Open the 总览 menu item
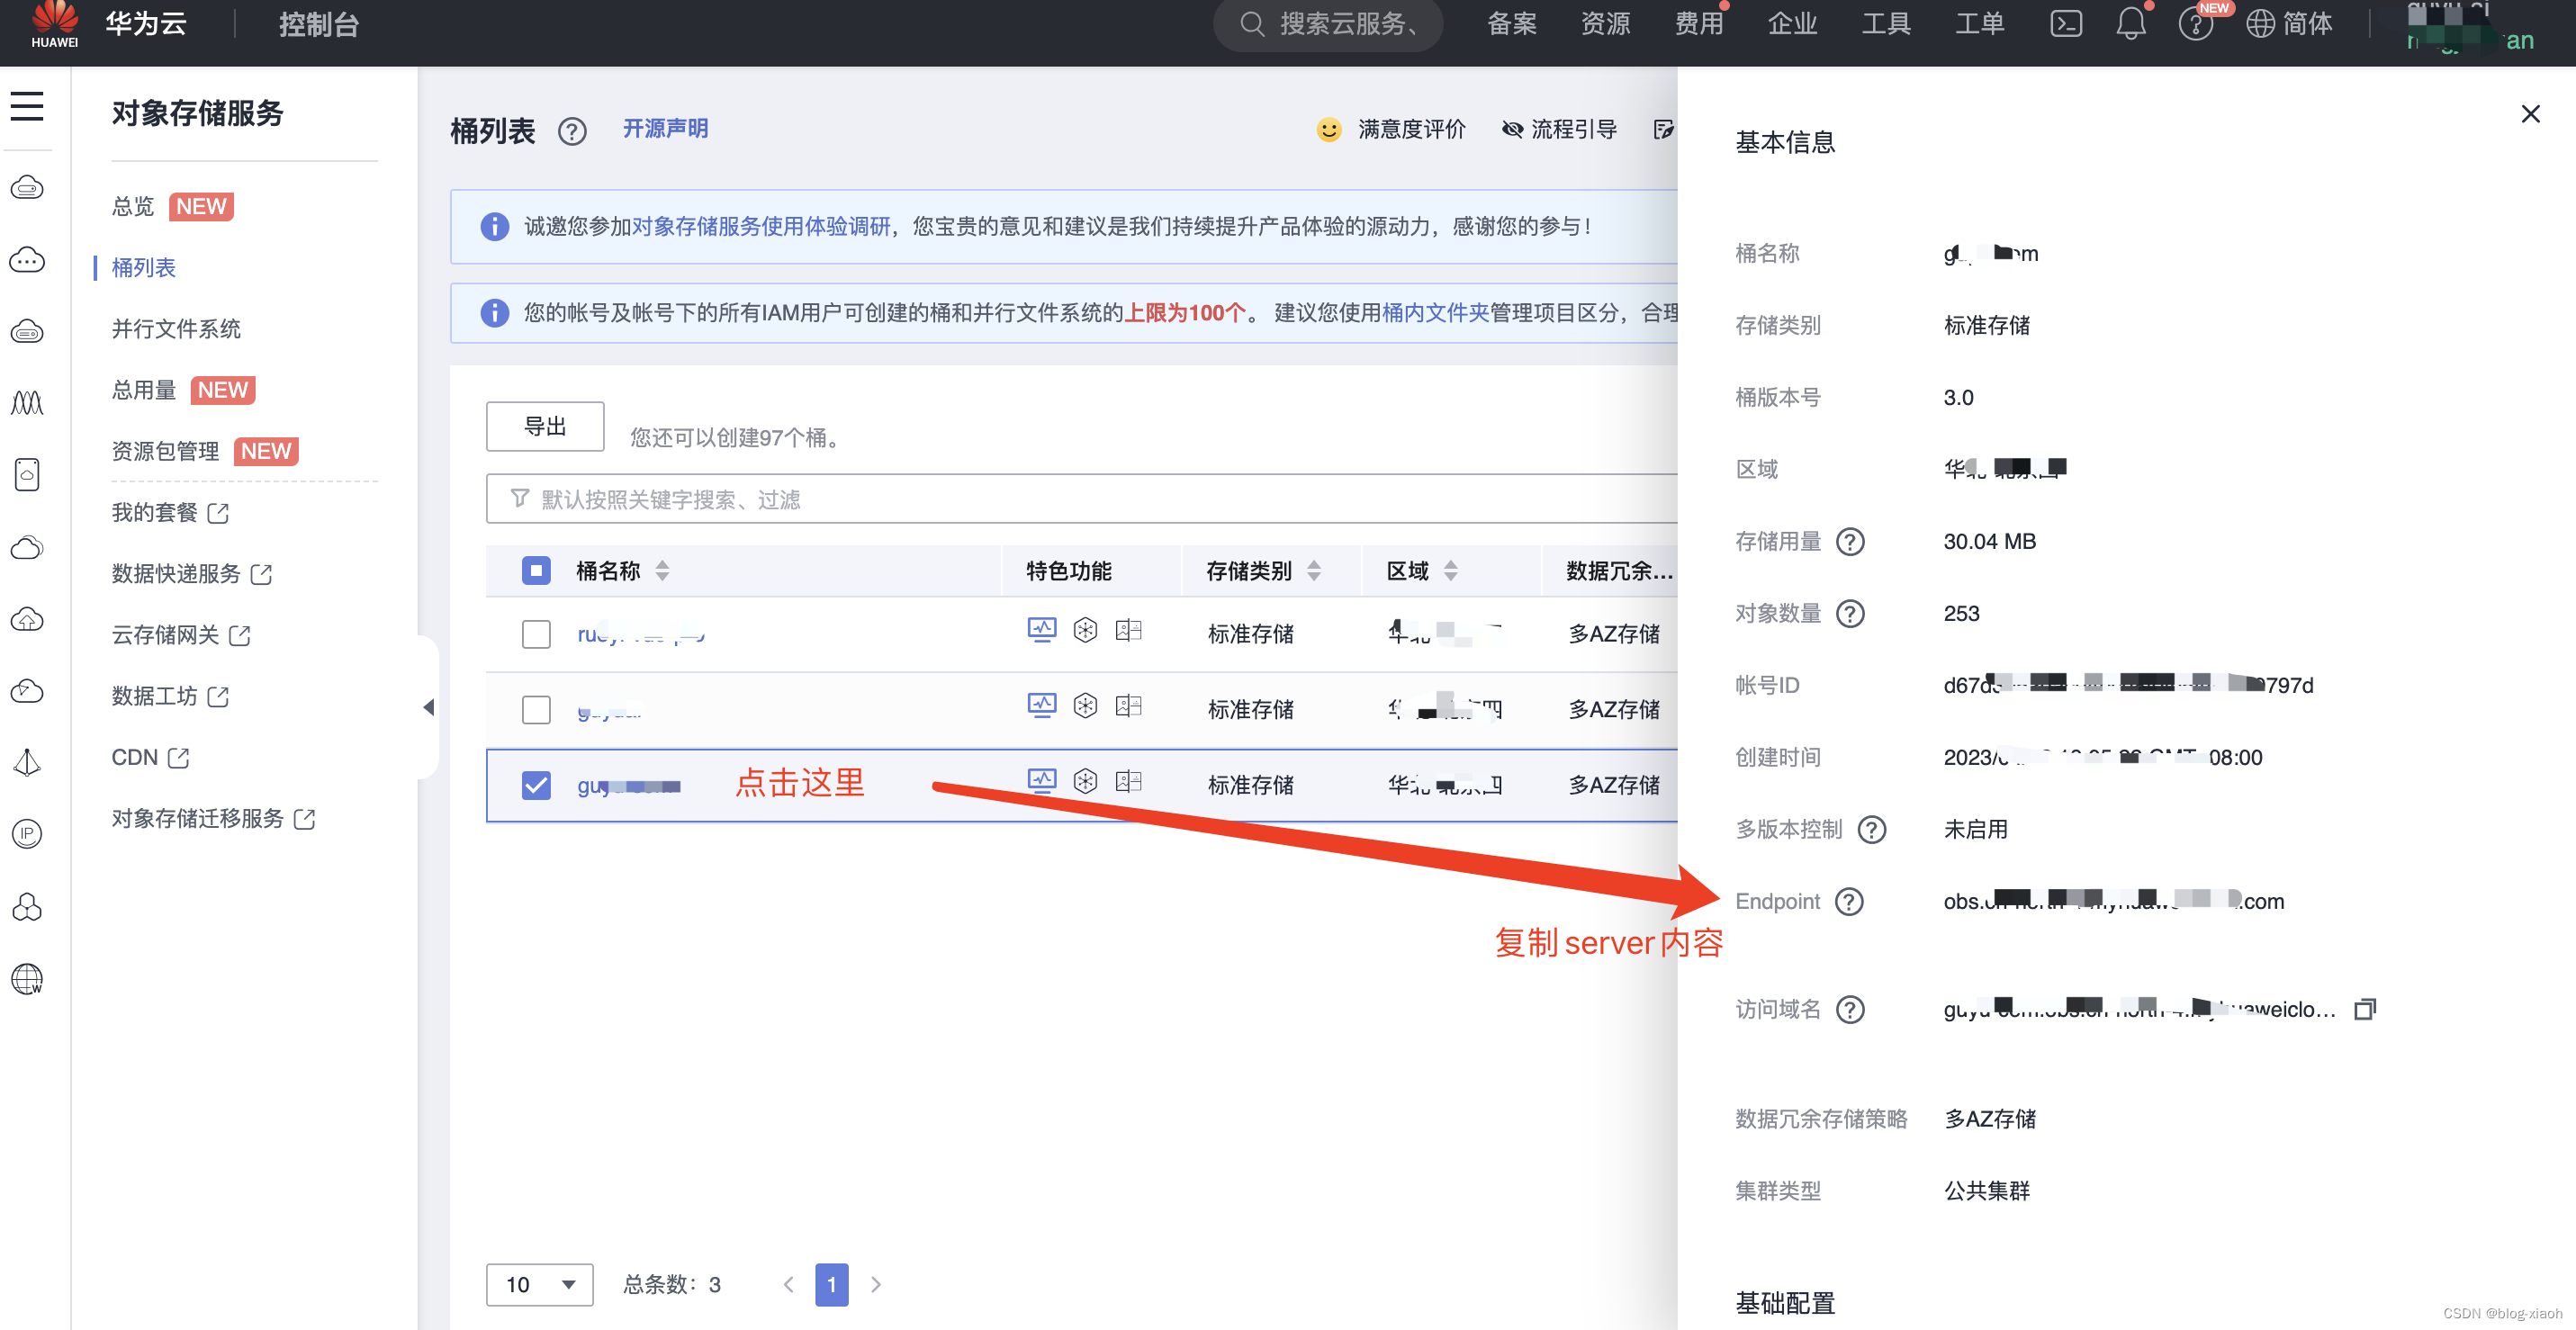 click(133, 207)
